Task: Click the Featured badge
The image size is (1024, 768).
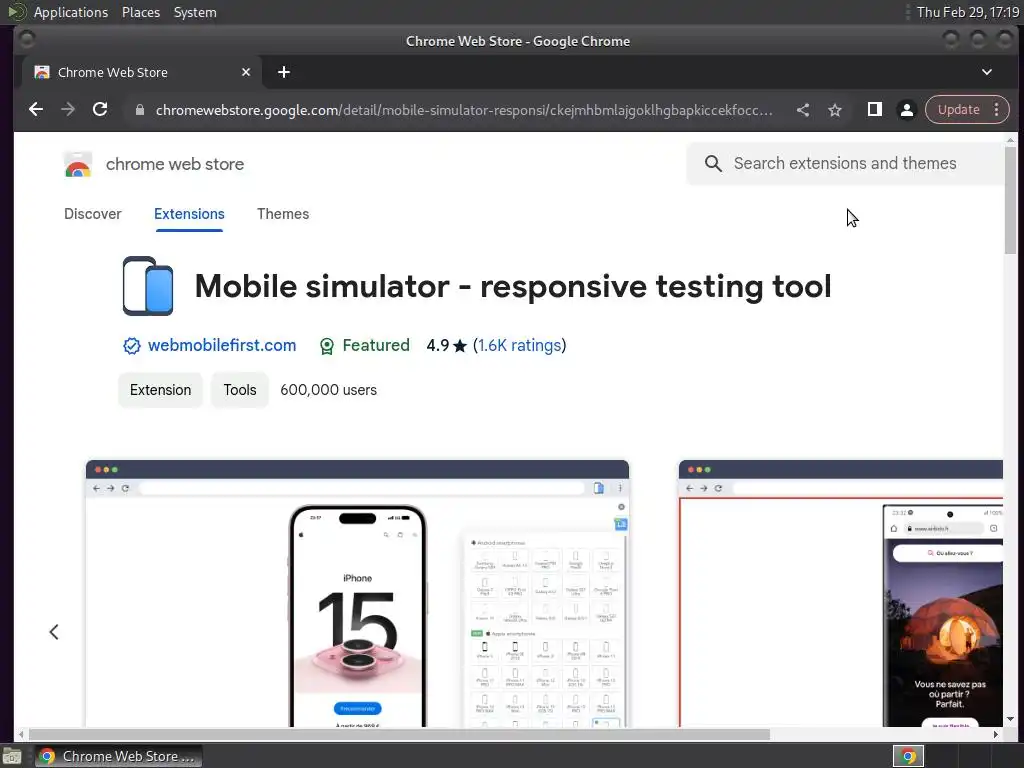Action: pos(364,345)
